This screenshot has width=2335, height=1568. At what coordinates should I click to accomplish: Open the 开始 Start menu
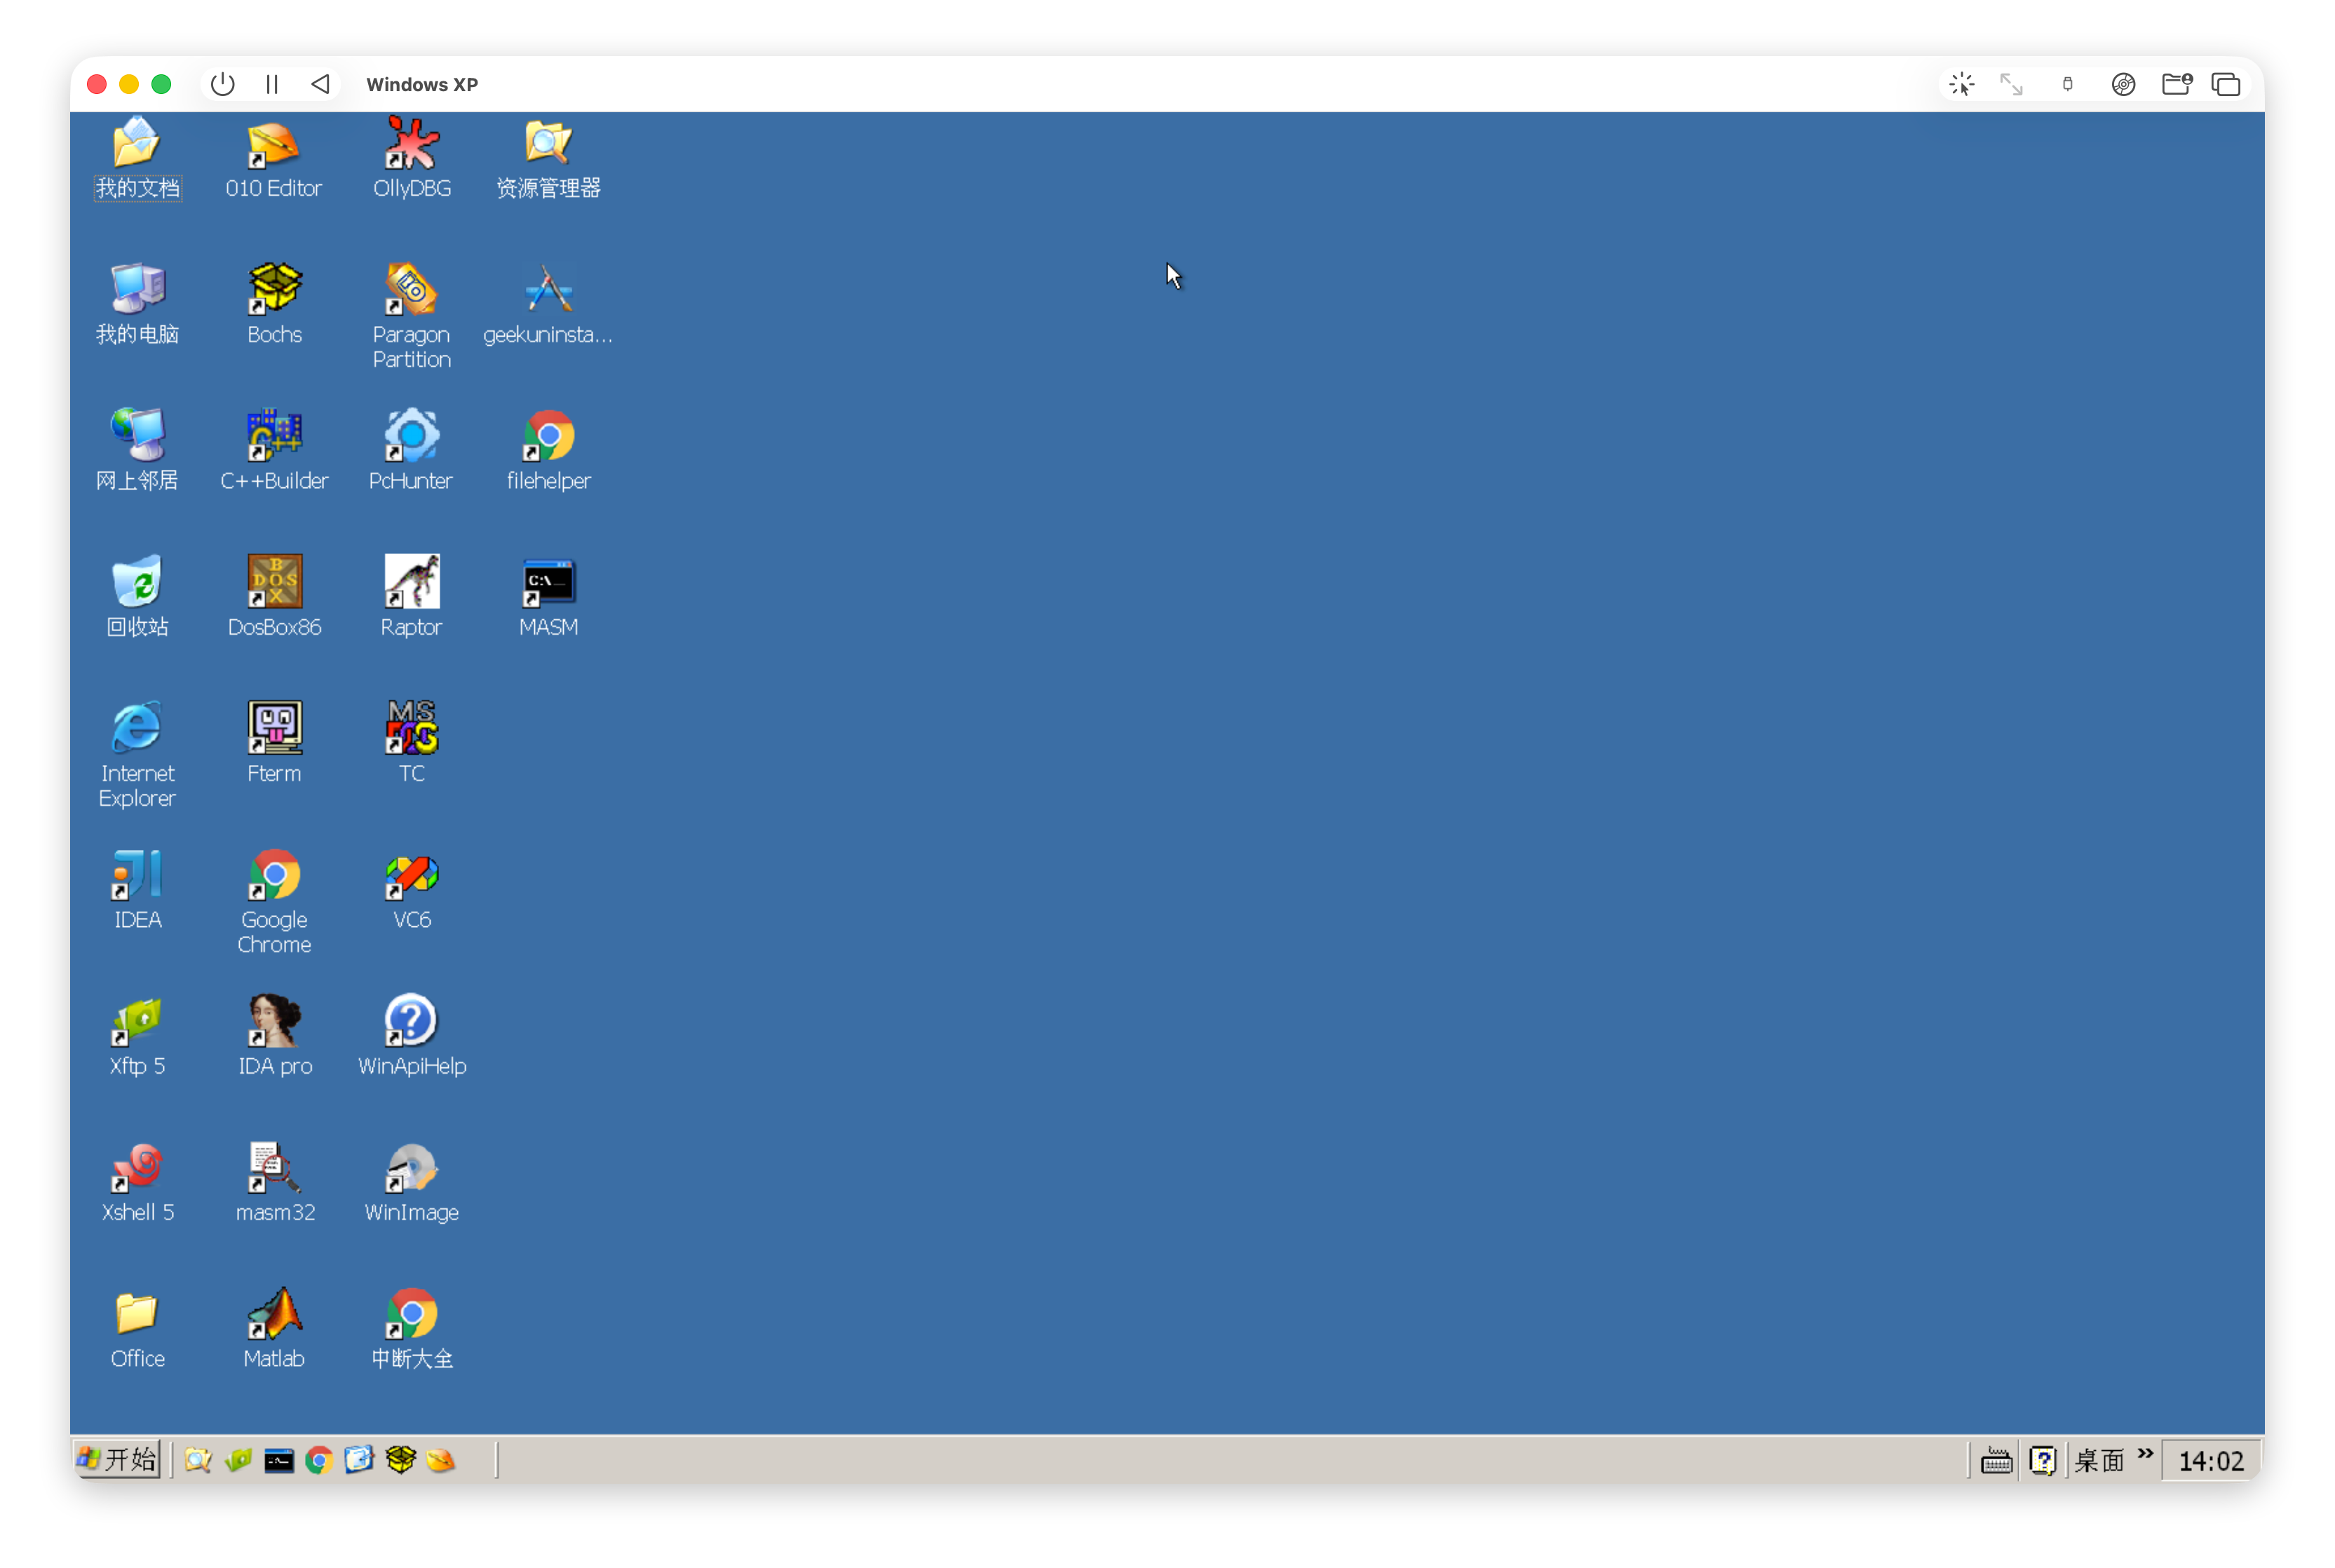pyautogui.click(x=118, y=1460)
